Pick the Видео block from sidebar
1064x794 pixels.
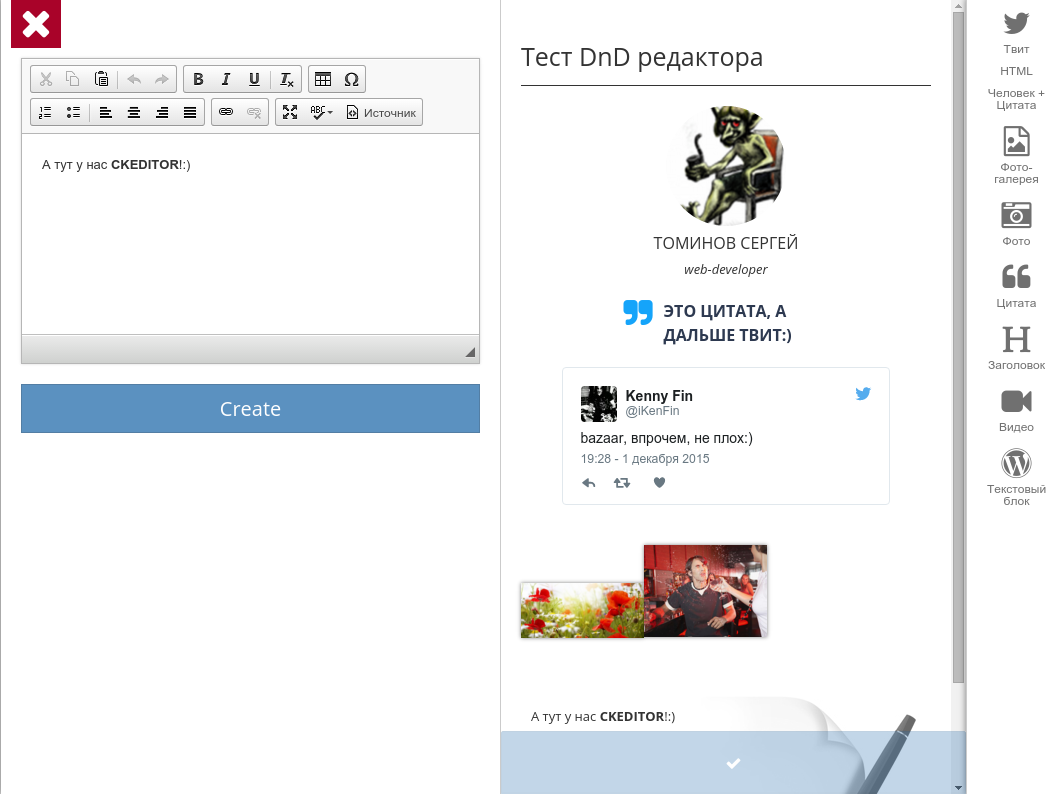click(1016, 409)
